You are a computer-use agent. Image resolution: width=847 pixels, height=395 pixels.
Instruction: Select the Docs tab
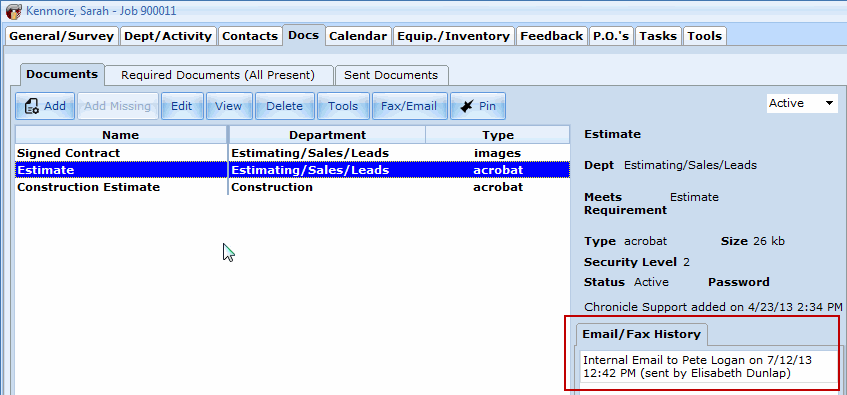coord(304,35)
